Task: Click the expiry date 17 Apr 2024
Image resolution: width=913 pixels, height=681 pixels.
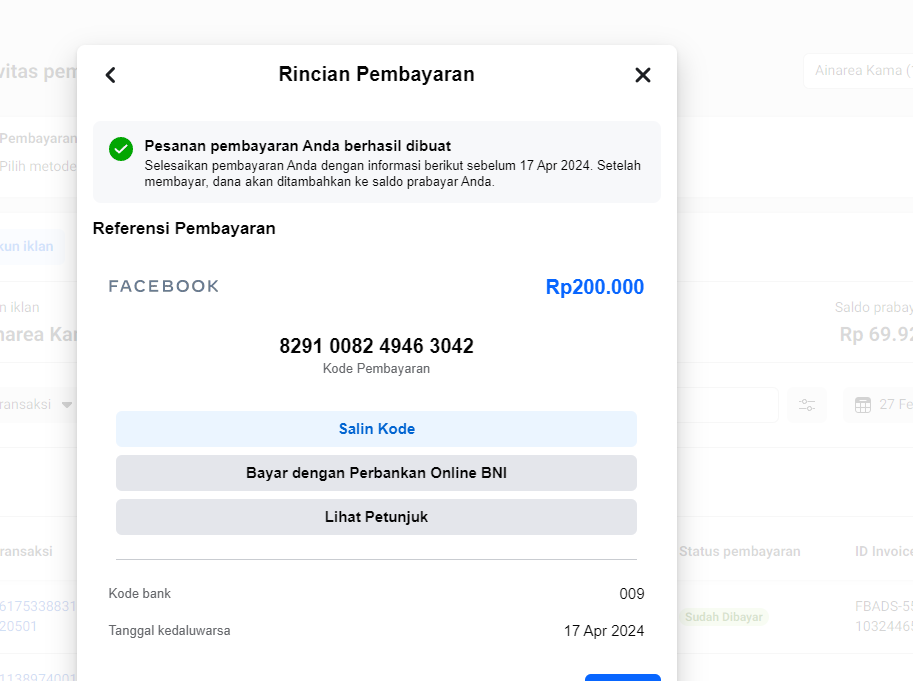Action: [604, 631]
